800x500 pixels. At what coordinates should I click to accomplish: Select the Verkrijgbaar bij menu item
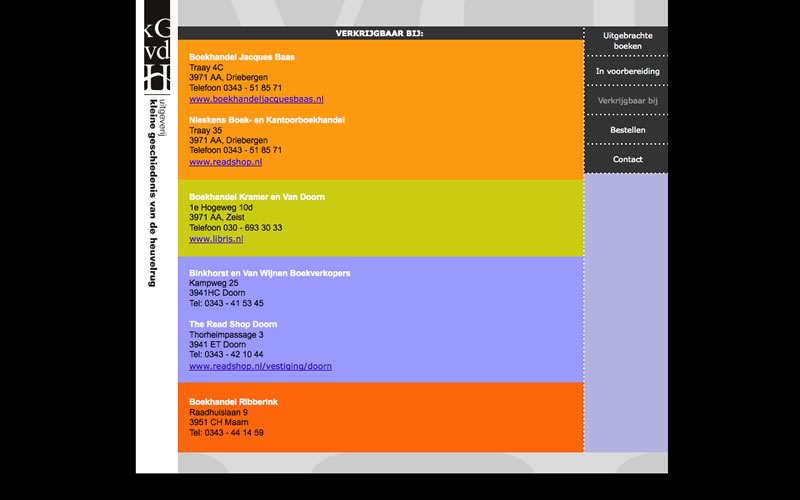tap(627, 101)
